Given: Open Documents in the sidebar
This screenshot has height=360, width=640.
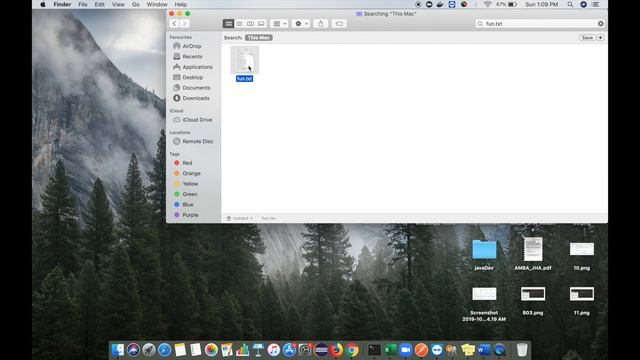Looking at the screenshot, I should tap(196, 88).
